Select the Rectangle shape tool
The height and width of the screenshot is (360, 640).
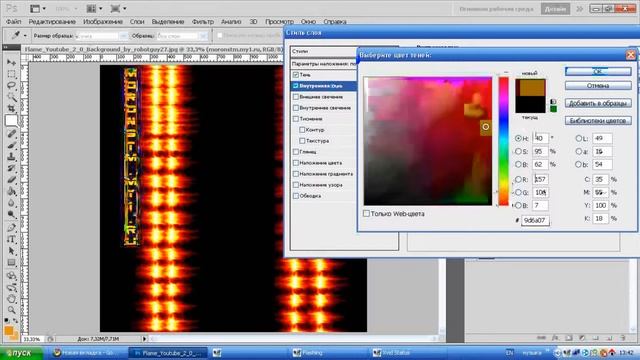click(11, 262)
